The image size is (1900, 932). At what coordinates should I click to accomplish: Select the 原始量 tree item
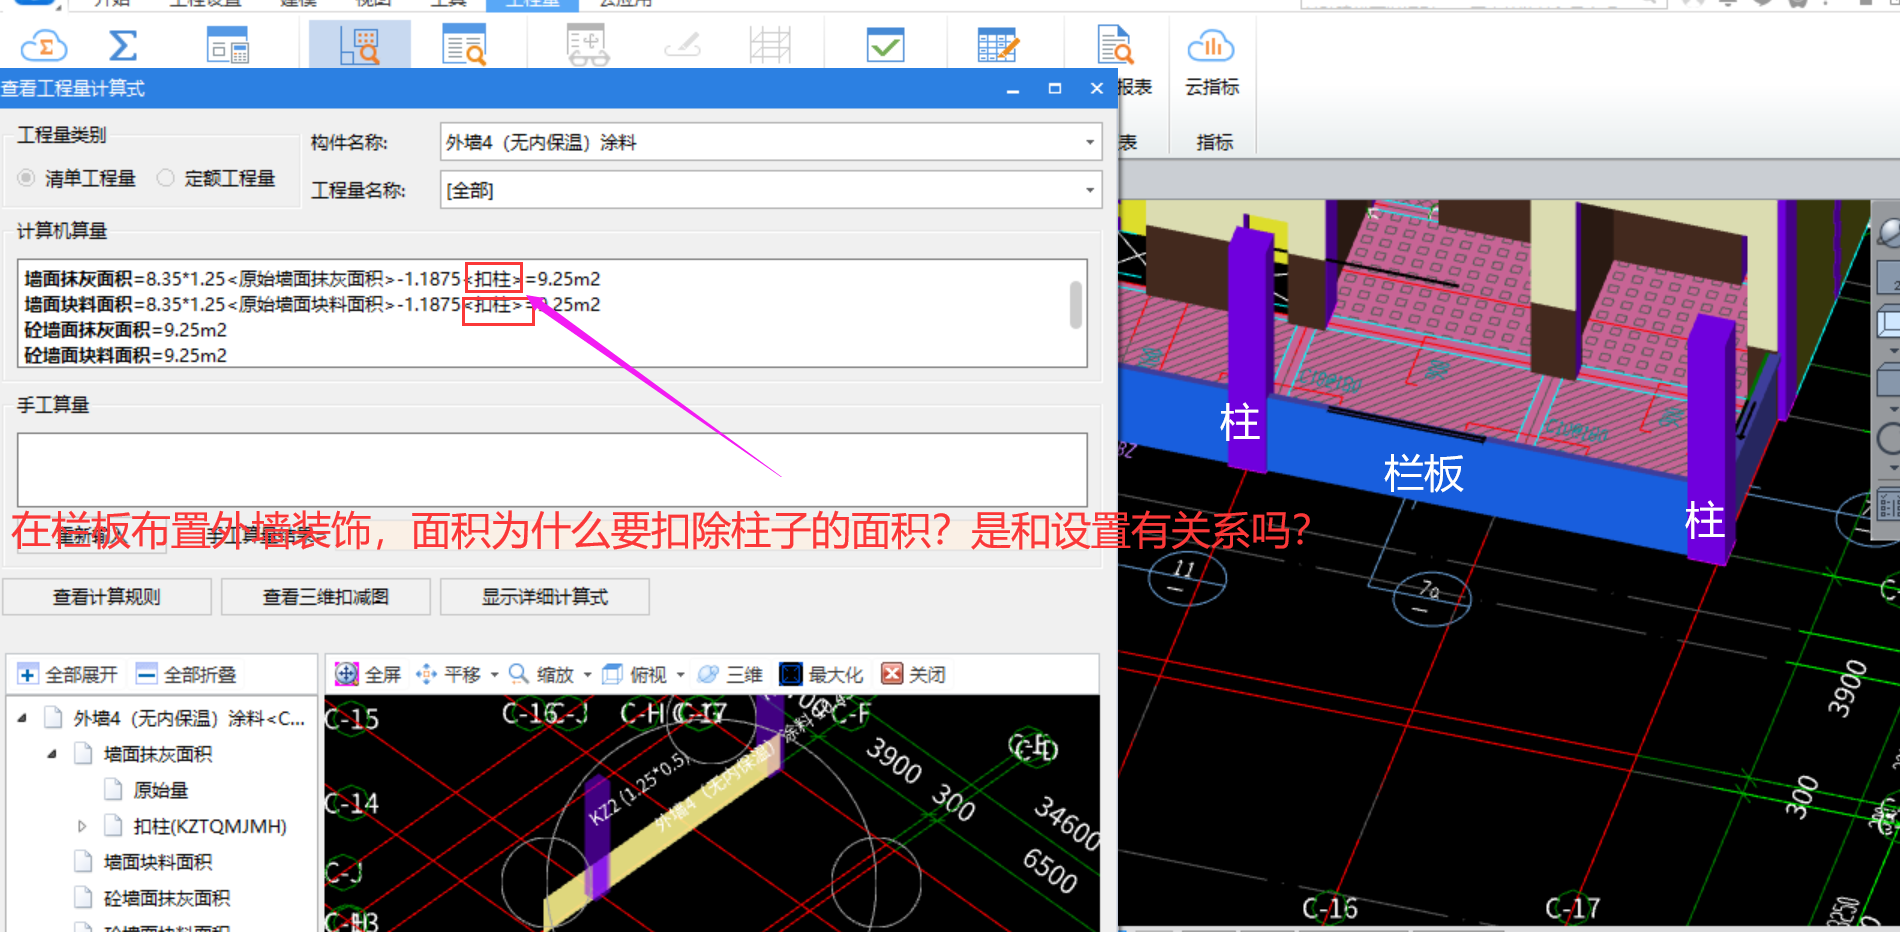(x=161, y=790)
